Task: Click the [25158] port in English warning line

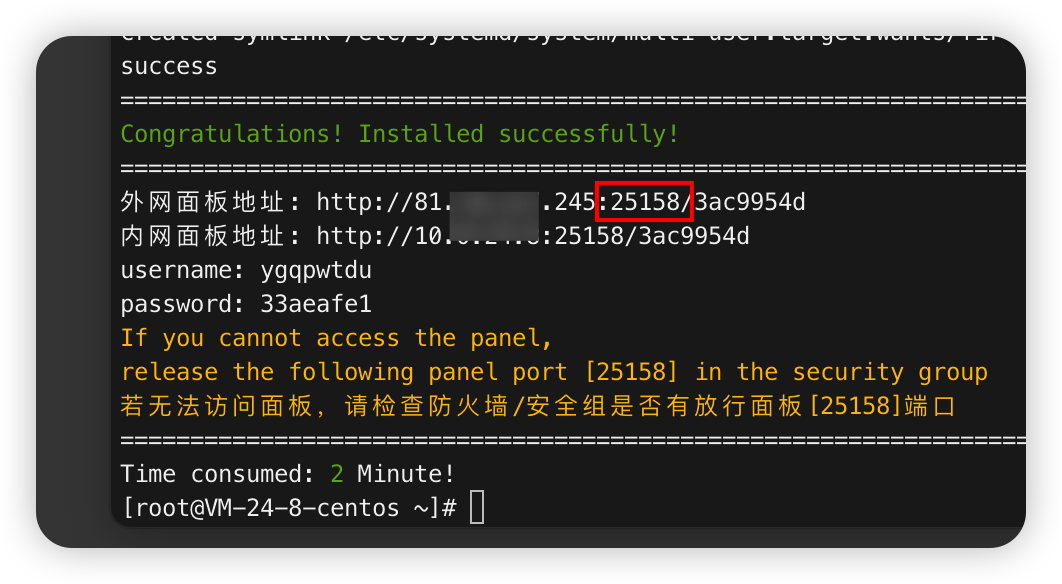Action: [x=631, y=372]
